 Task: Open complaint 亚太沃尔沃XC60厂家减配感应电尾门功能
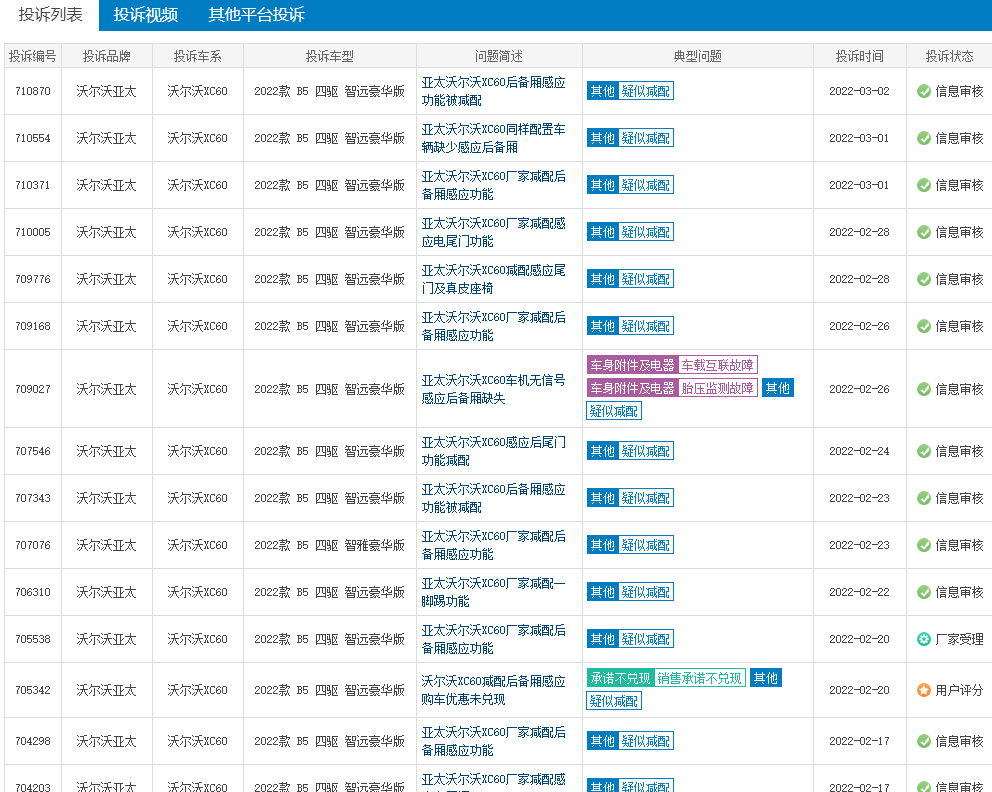pyautogui.click(x=493, y=232)
